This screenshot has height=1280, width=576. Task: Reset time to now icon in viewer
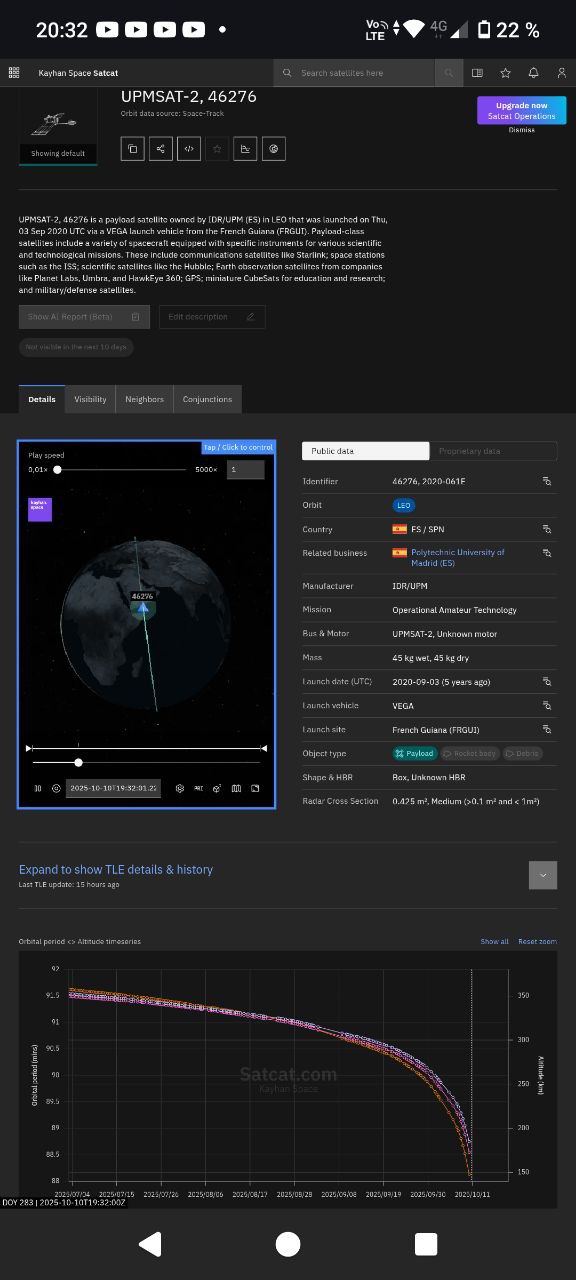click(56, 788)
